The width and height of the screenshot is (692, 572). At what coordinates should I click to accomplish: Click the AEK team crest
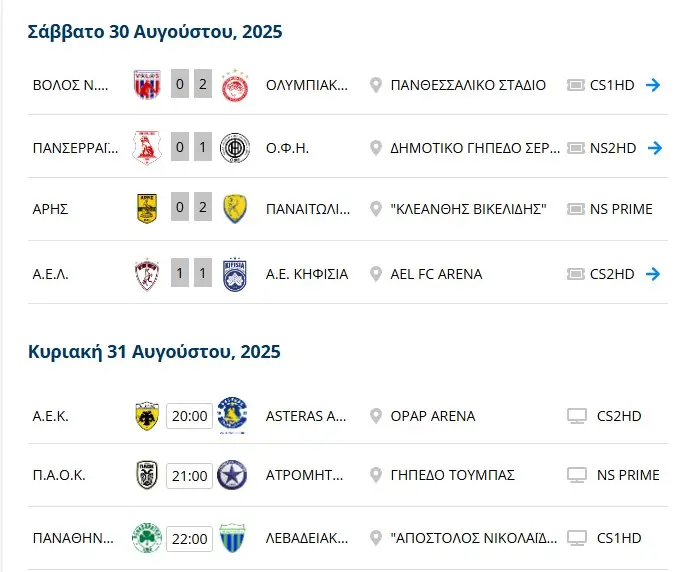pos(148,416)
